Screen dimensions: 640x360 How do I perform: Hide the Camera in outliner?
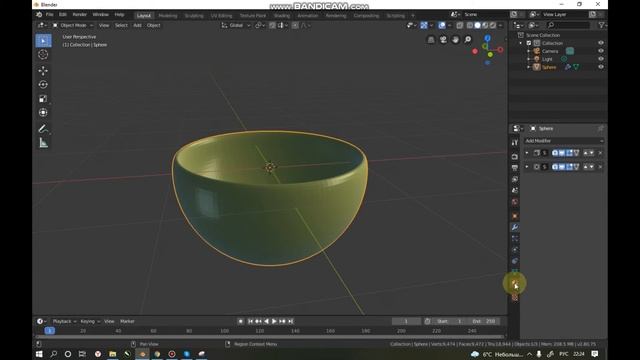(x=601, y=51)
